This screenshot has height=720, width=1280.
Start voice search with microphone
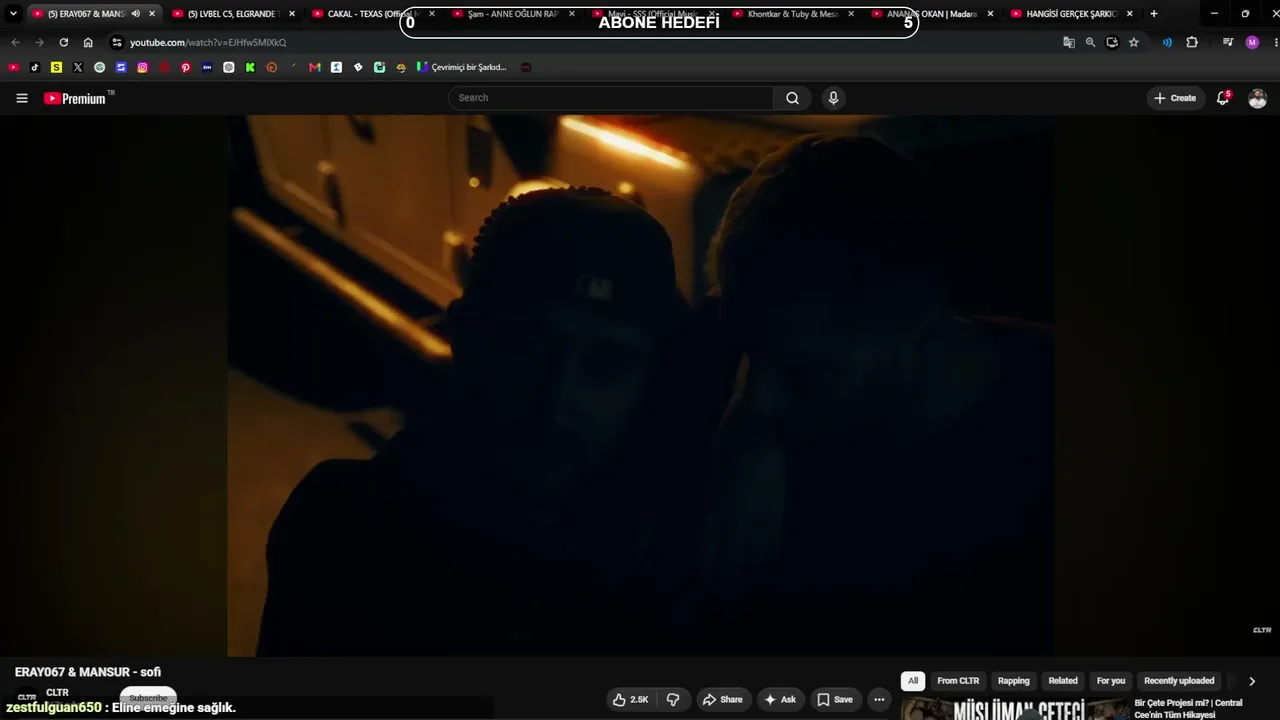coord(833,98)
